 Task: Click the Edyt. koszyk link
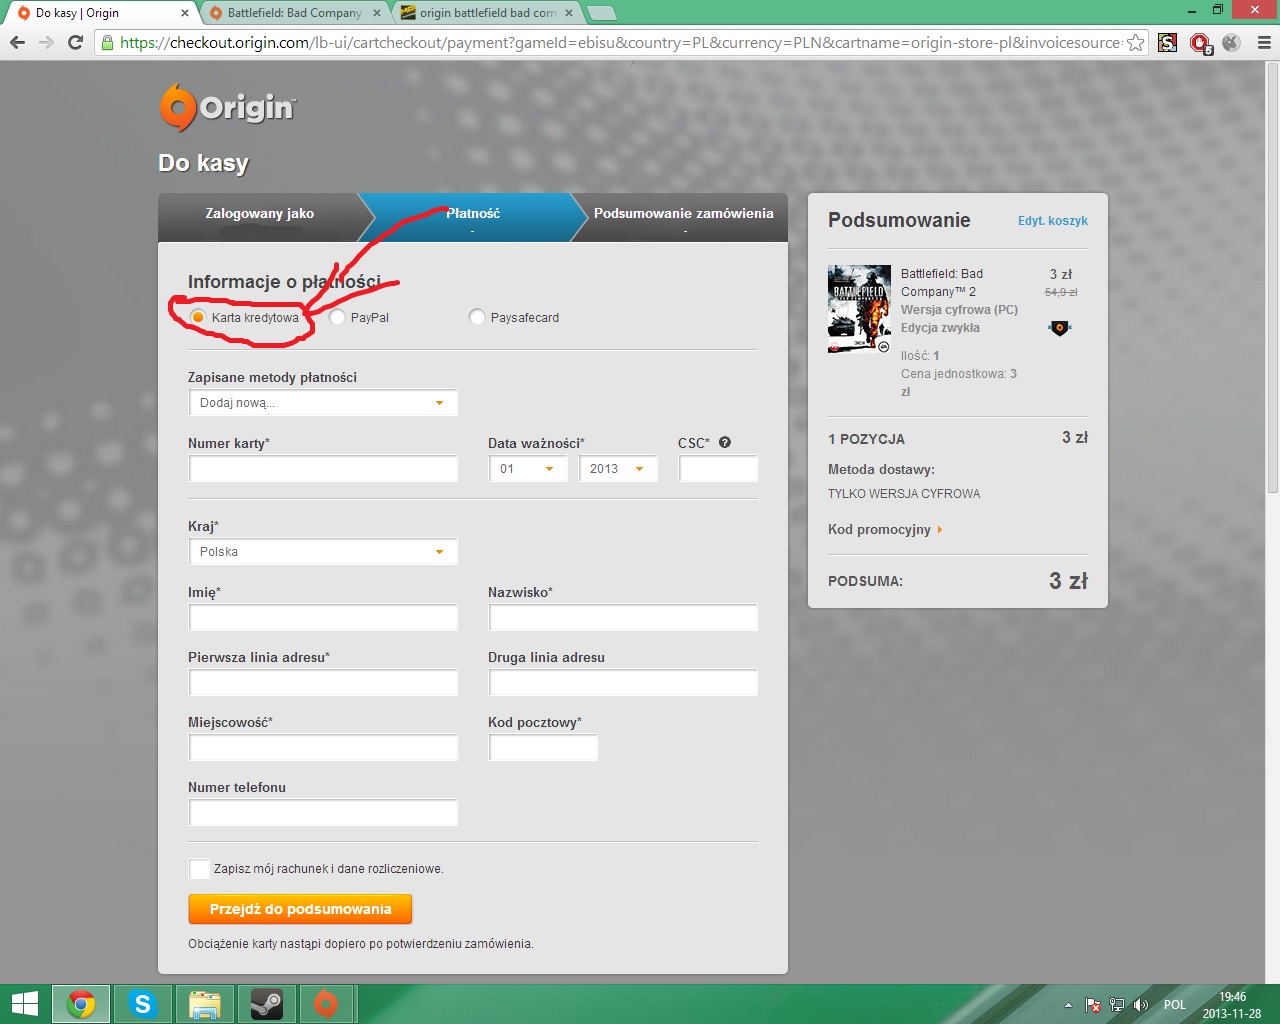coord(1052,221)
